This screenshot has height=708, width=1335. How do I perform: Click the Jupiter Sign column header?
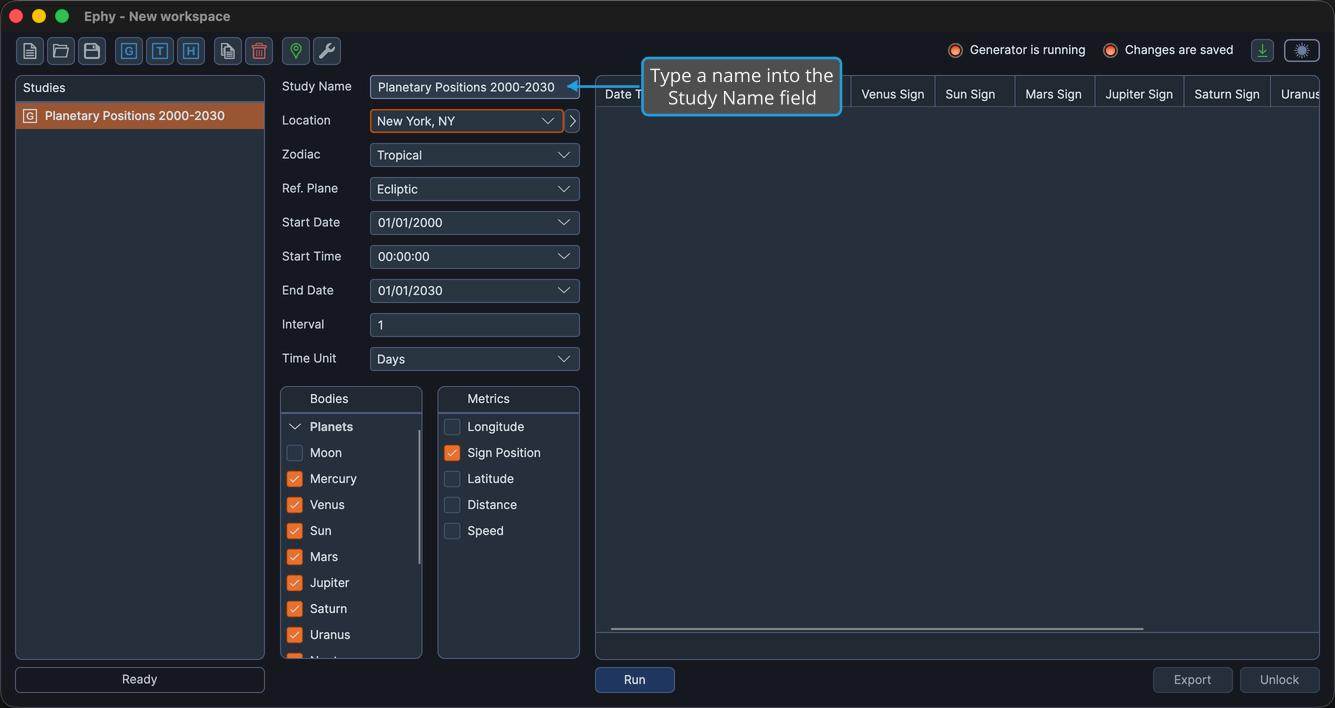(x=1139, y=94)
